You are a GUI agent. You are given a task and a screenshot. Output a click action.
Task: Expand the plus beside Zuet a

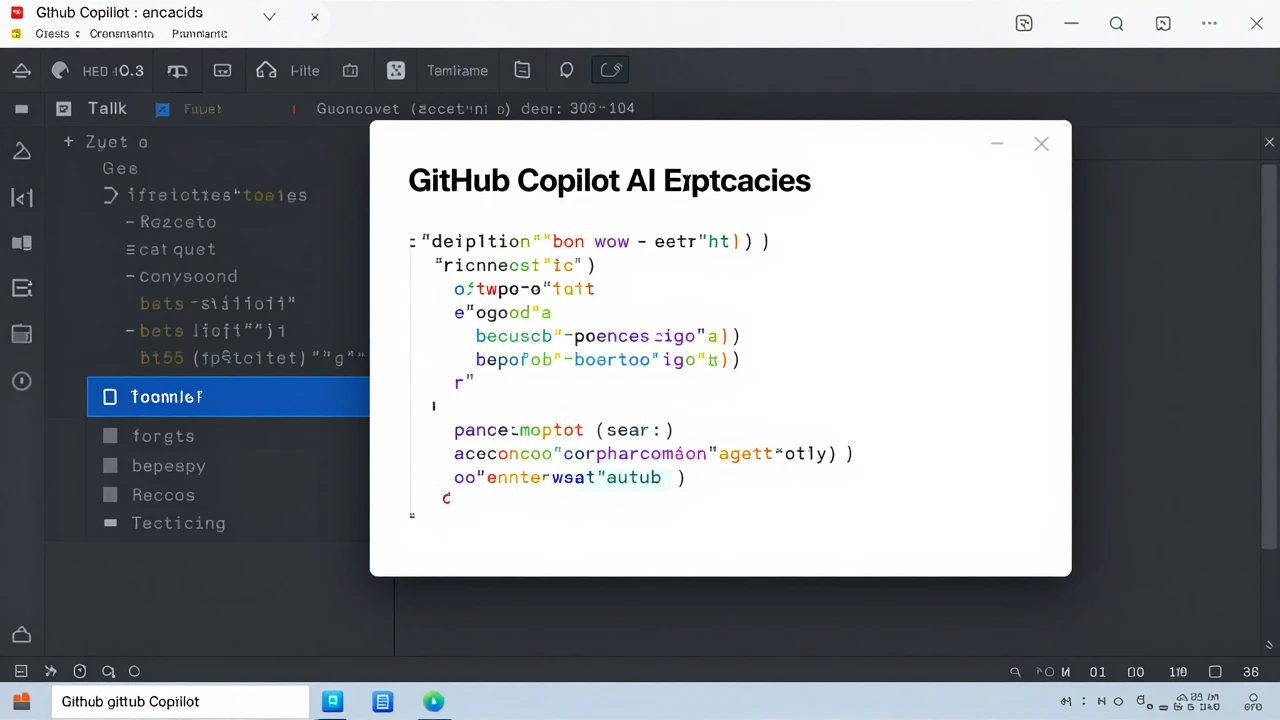click(x=69, y=142)
